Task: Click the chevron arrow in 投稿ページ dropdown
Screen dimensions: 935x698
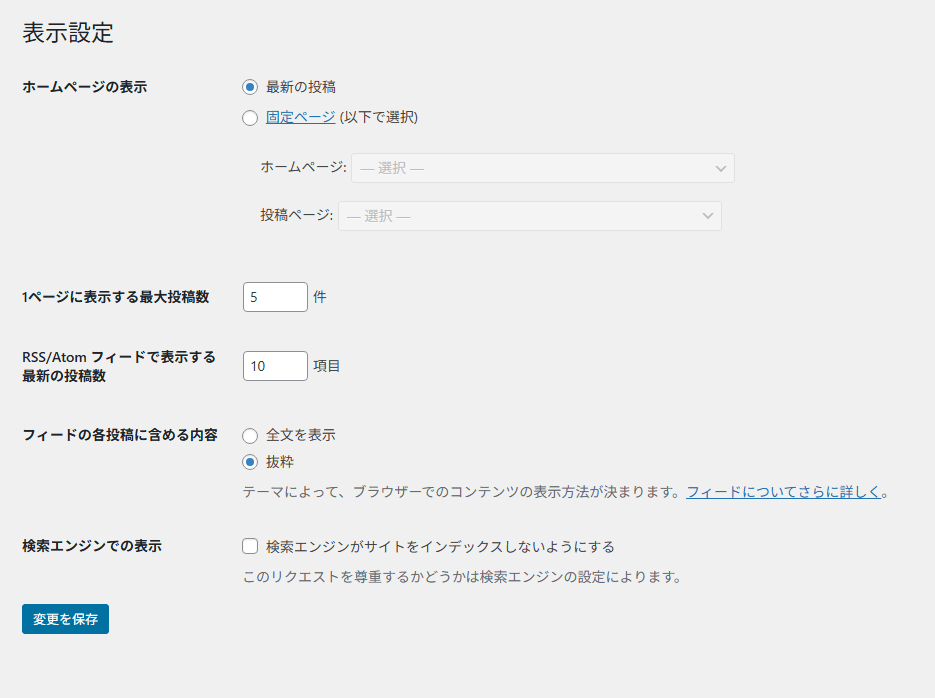Action: (x=708, y=216)
